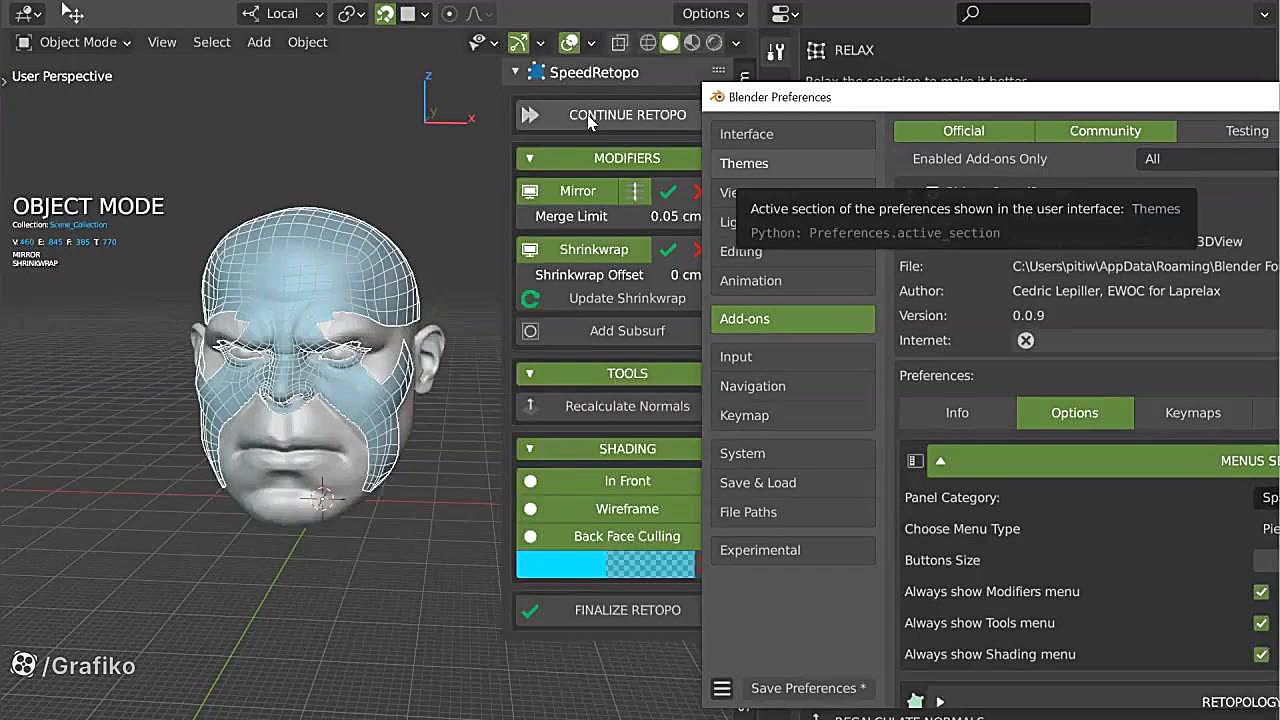Switch to the Keymaps tab
Screen dimensions: 1280x720
pyautogui.click(x=1193, y=413)
